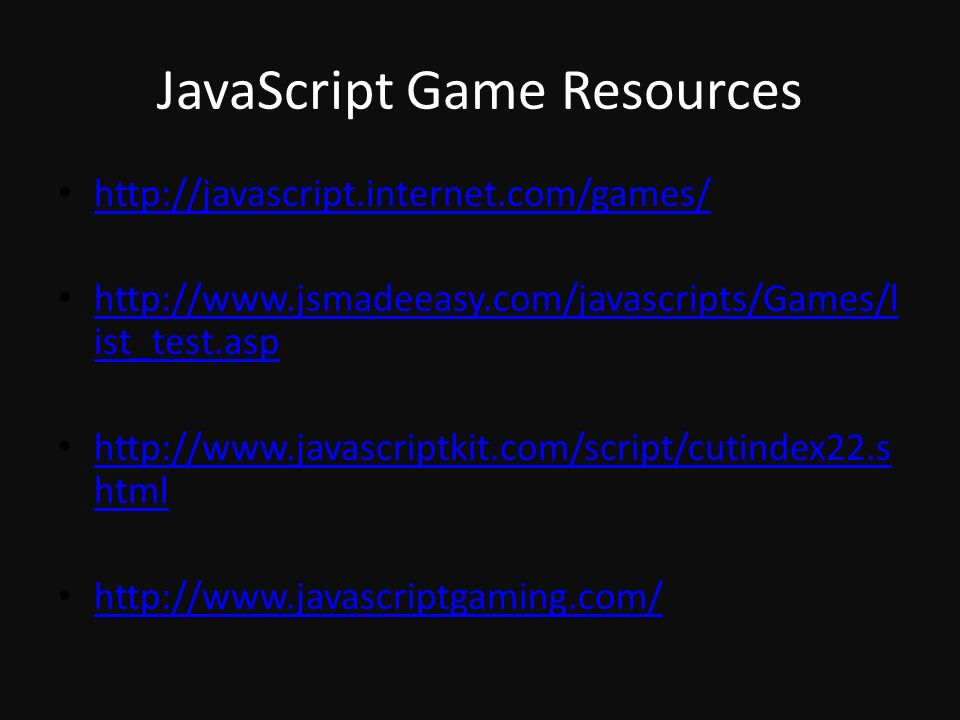Follow the javascriptkit.com cutindex22.shtml link

493,470
